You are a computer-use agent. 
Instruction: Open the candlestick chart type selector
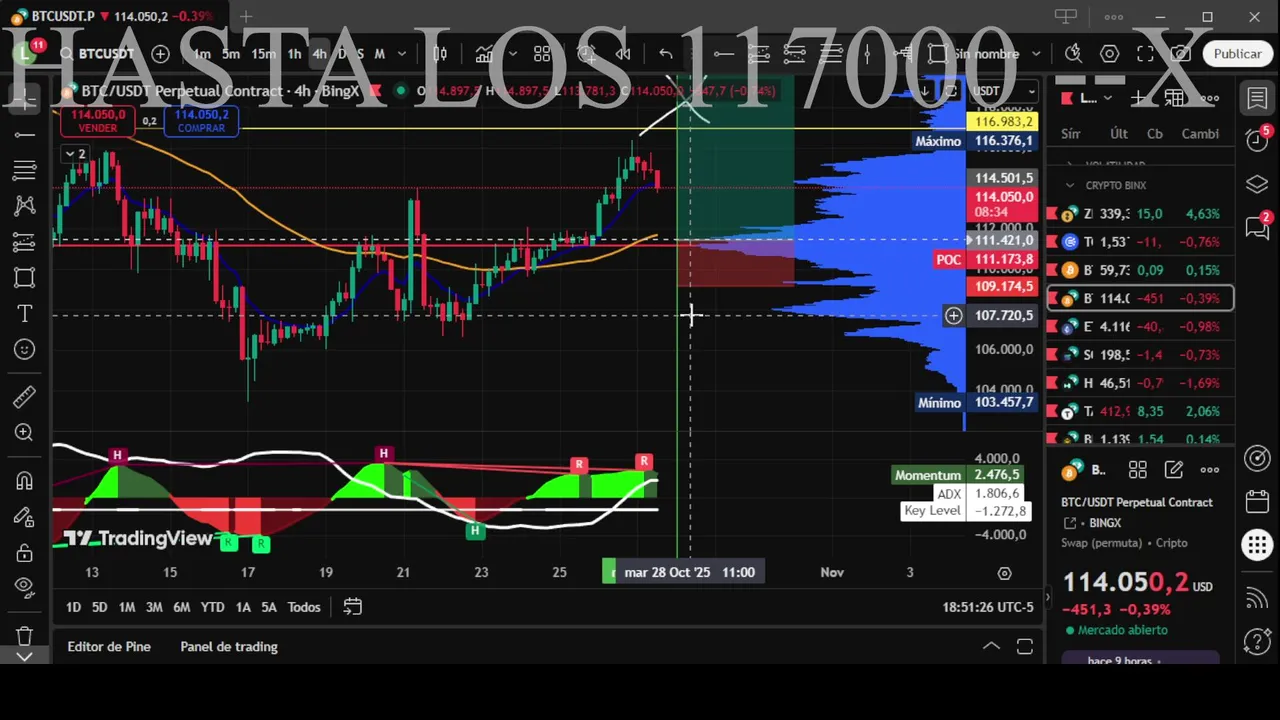coord(440,54)
